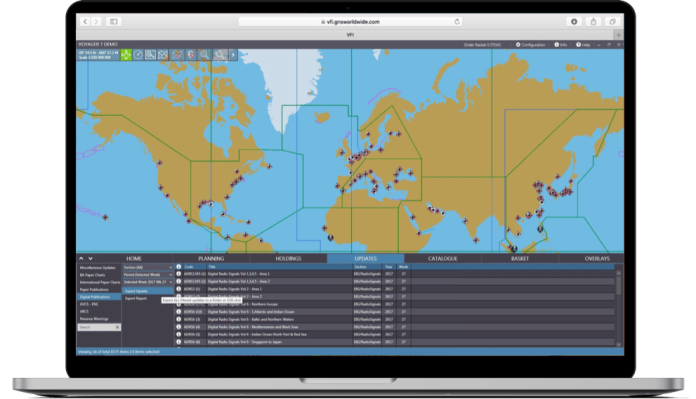The width and height of the screenshot is (696, 399).
Task: Select the area zoom selection tool icon
Action: (x=150, y=55)
